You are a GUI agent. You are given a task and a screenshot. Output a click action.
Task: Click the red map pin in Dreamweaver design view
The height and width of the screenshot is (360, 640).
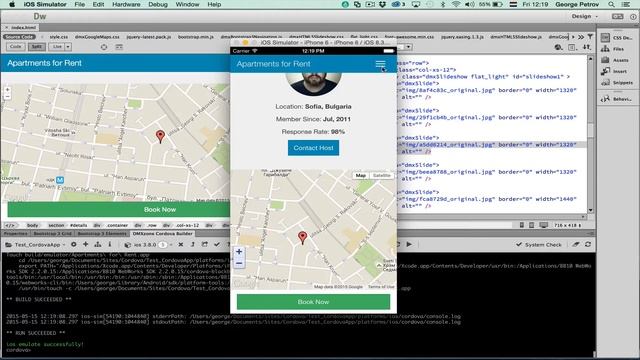pos(160,136)
